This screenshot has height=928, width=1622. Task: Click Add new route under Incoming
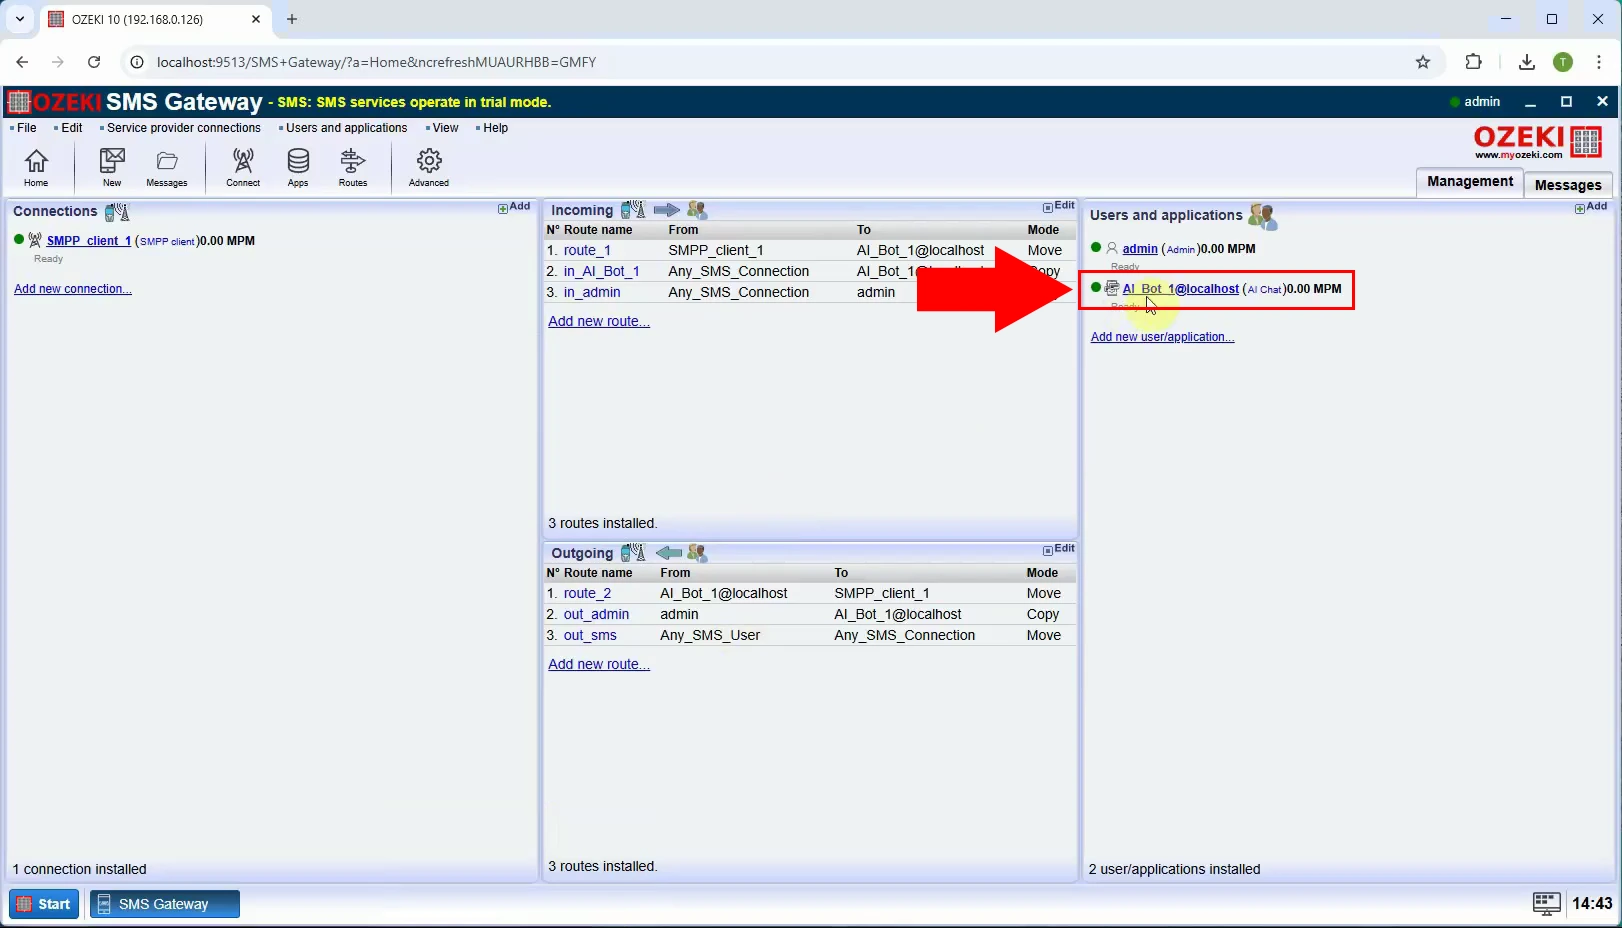click(x=599, y=321)
